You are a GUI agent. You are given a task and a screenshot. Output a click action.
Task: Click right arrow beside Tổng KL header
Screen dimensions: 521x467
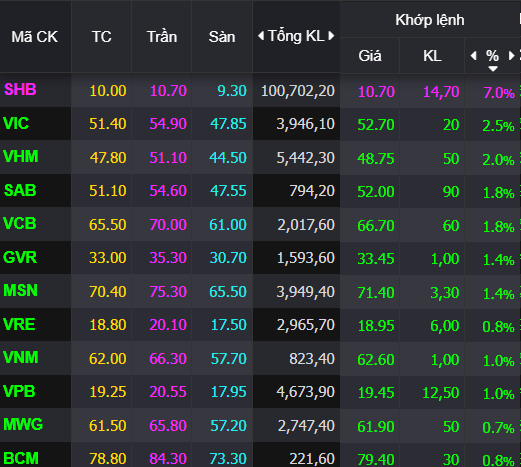[x=331, y=36]
